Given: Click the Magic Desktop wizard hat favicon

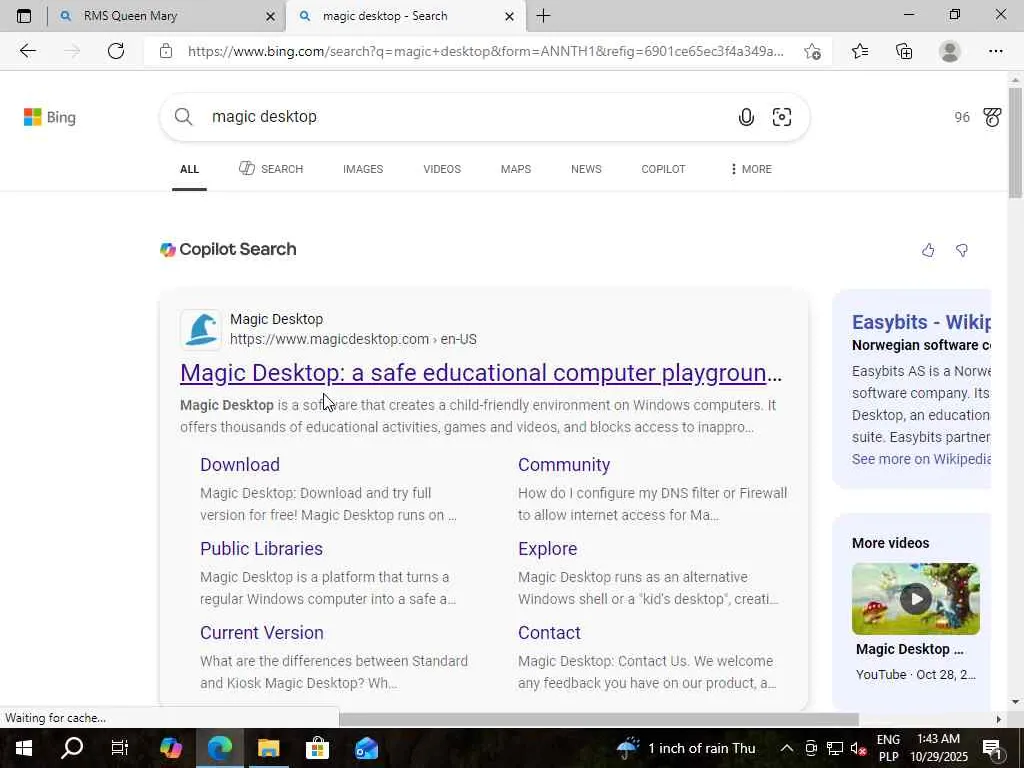Looking at the screenshot, I should [201, 330].
